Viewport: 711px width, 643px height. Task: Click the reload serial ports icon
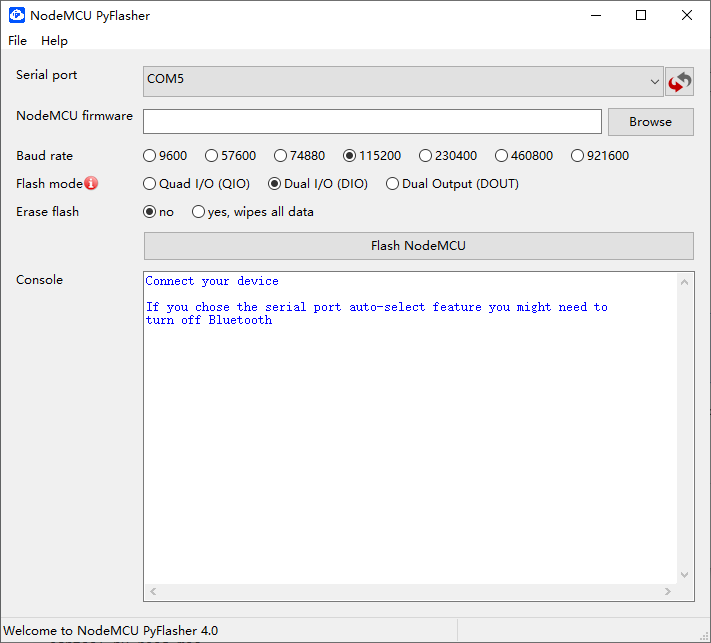click(679, 82)
